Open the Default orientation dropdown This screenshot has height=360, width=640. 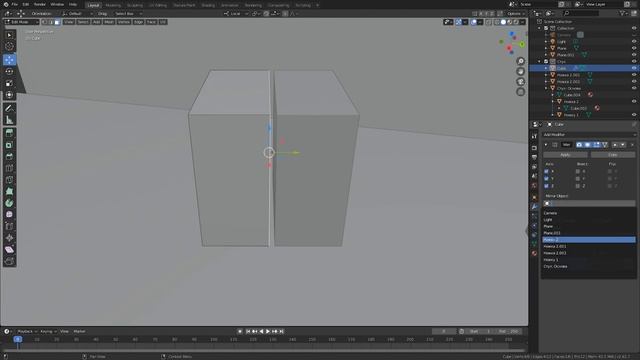coord(78,13)
